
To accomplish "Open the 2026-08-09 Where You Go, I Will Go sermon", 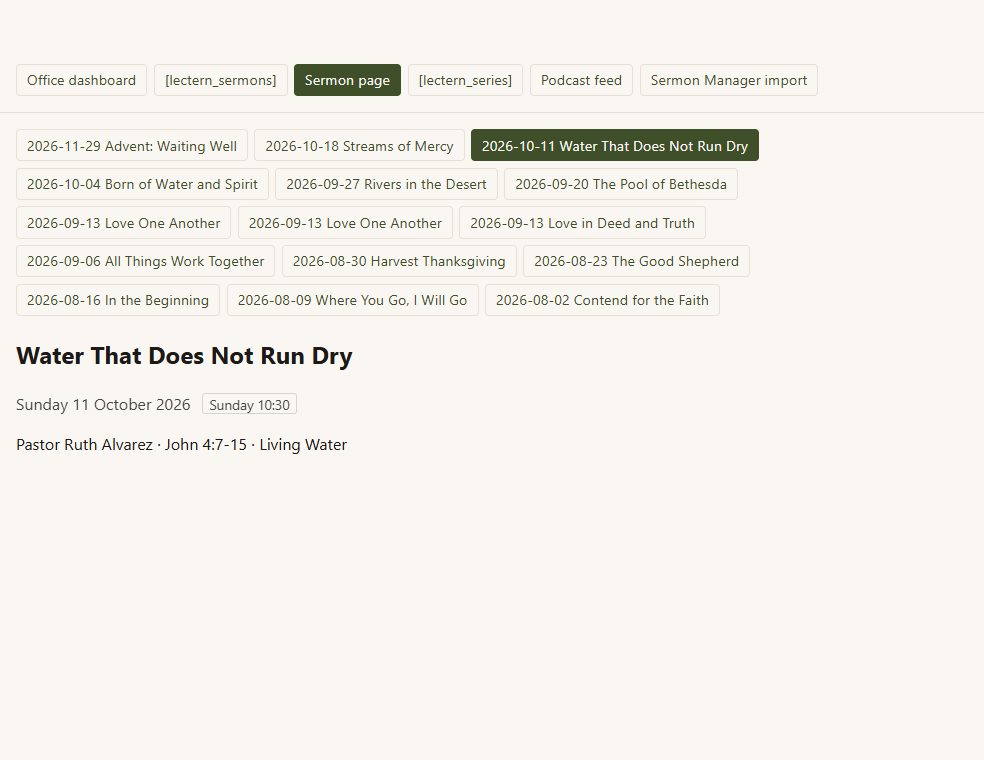I will click(353, 300).
